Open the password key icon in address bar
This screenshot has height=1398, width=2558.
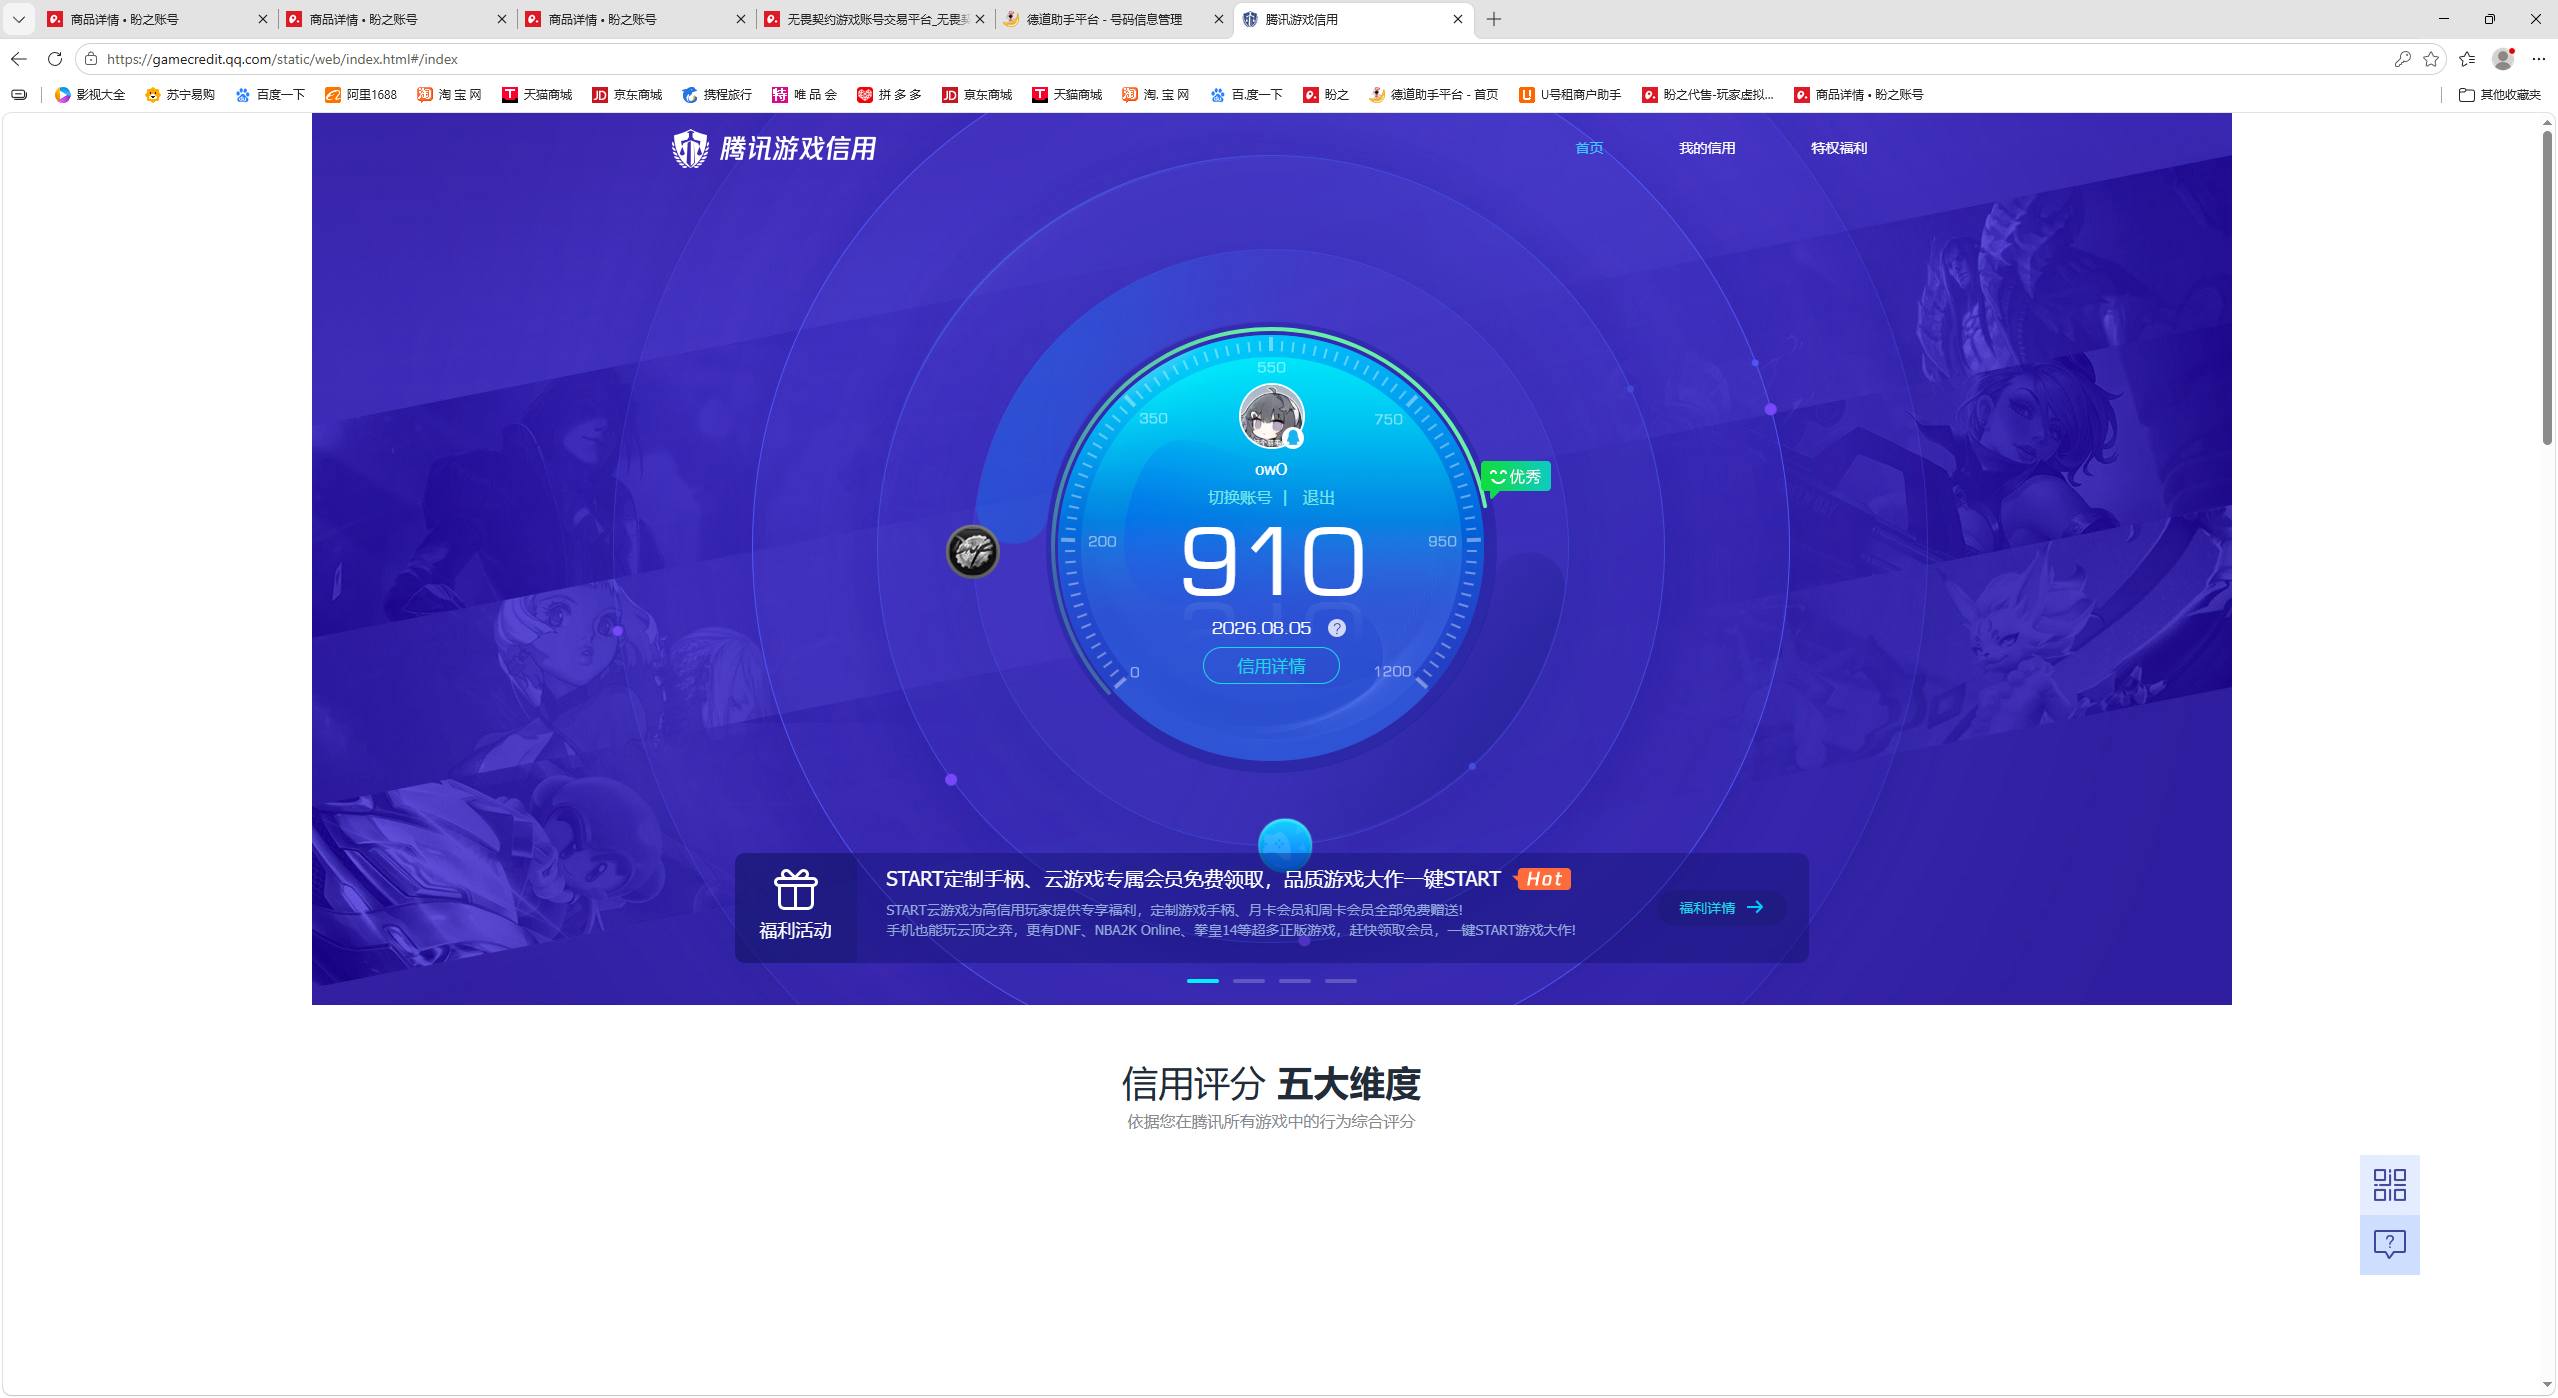click(2402, 59)
